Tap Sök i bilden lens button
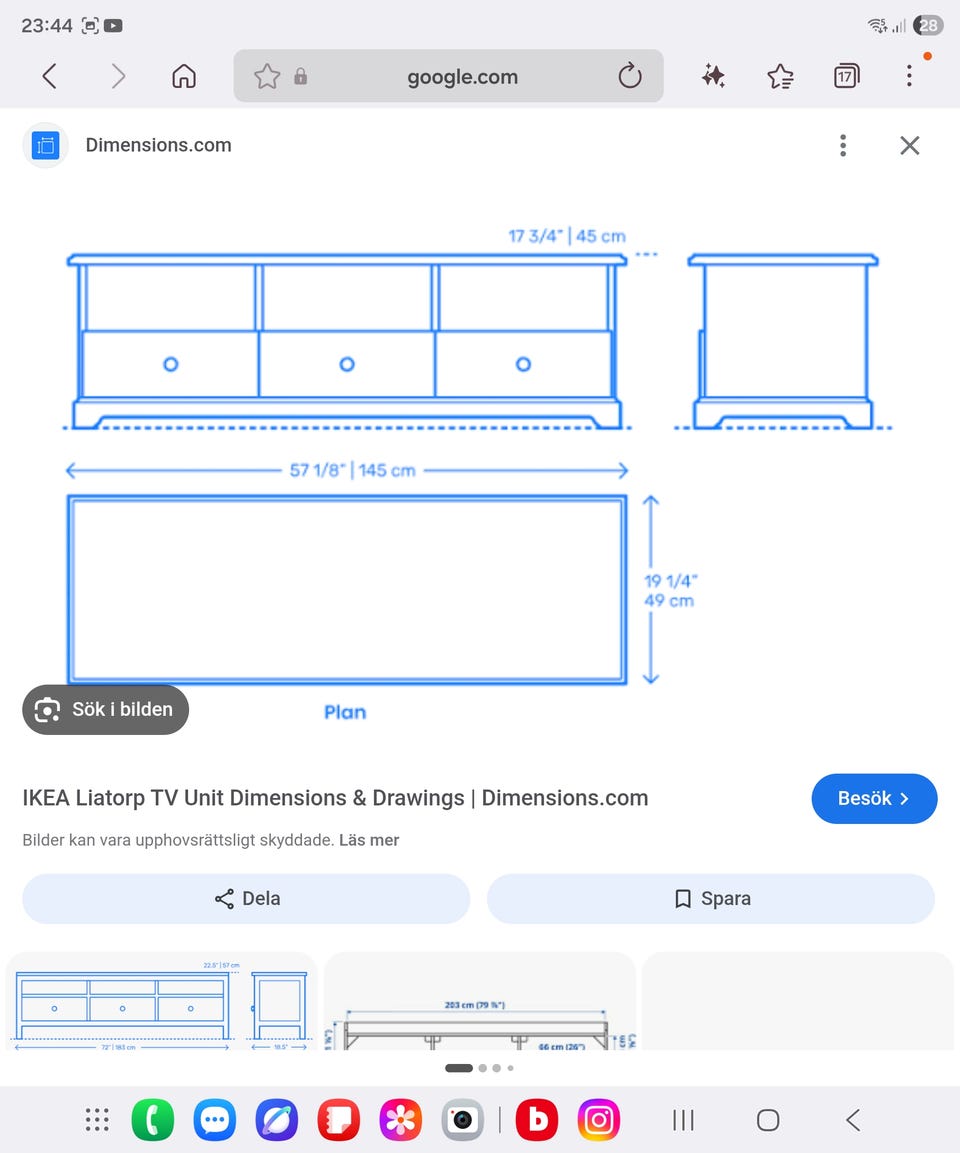 (x=105, y=710)
